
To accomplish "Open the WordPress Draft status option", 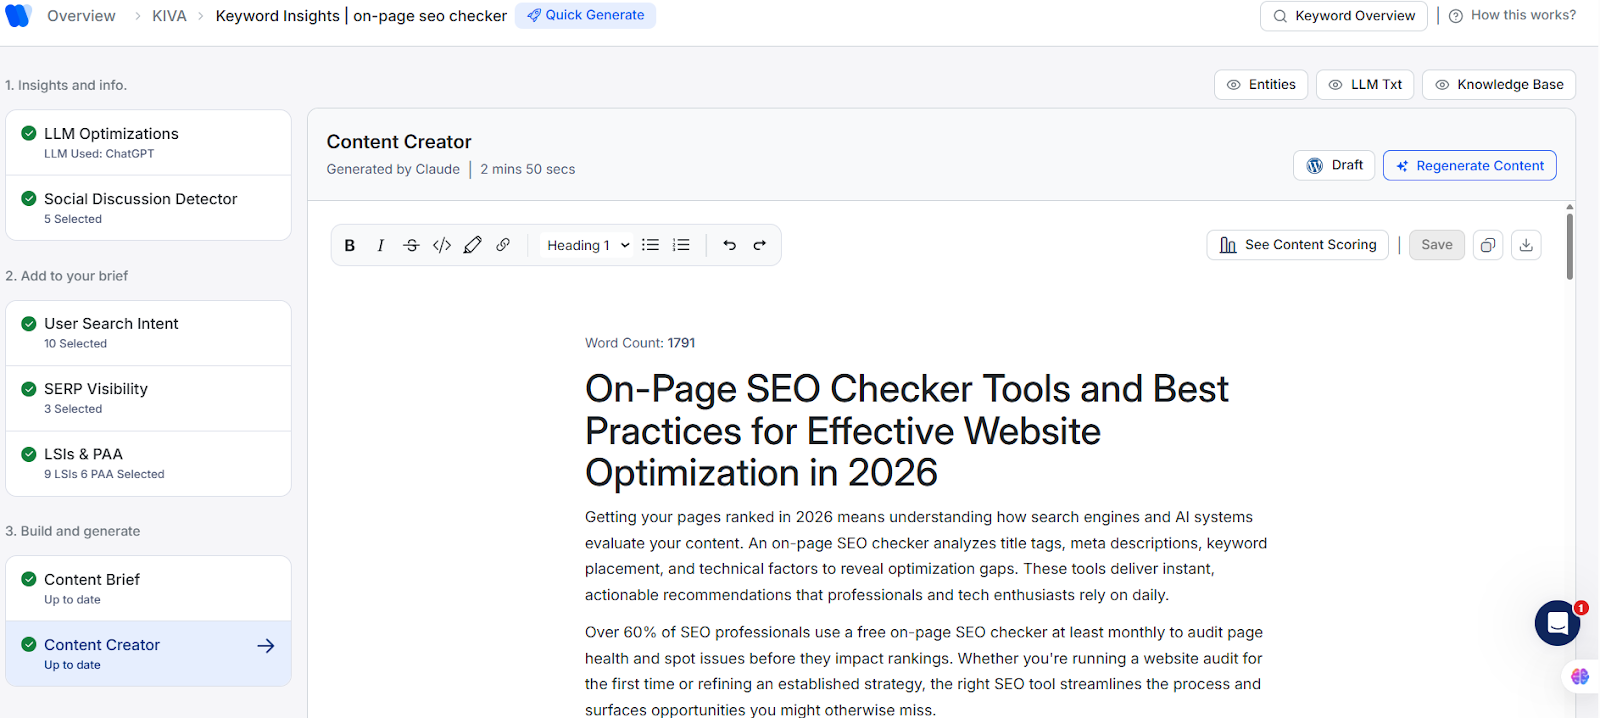I will pyautogui.click(x=1334, y=166).
